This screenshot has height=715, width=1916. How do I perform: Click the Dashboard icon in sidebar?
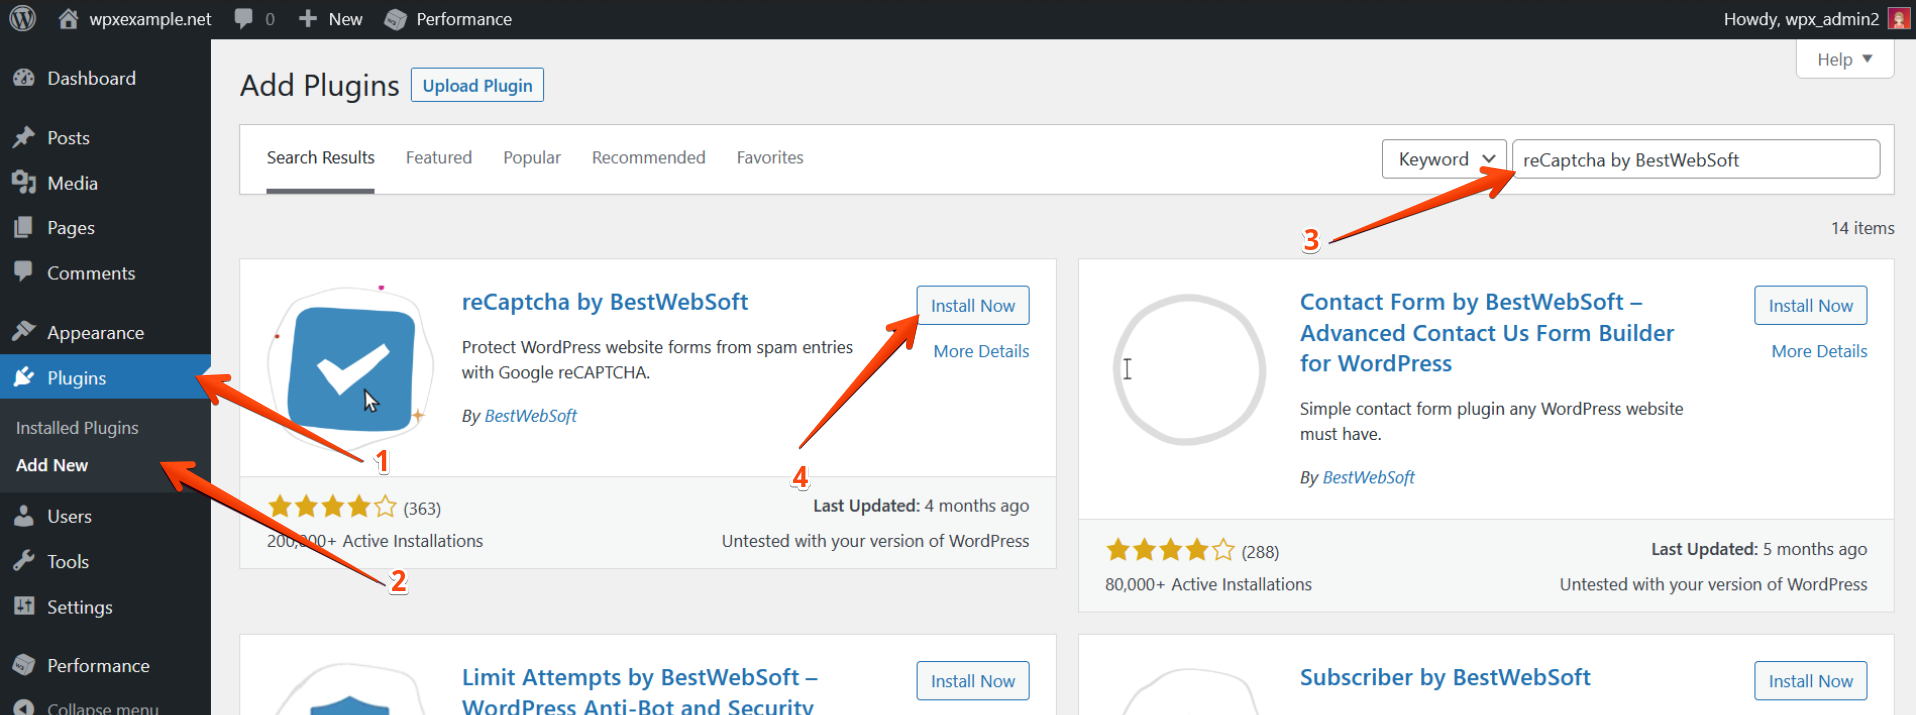24,78
